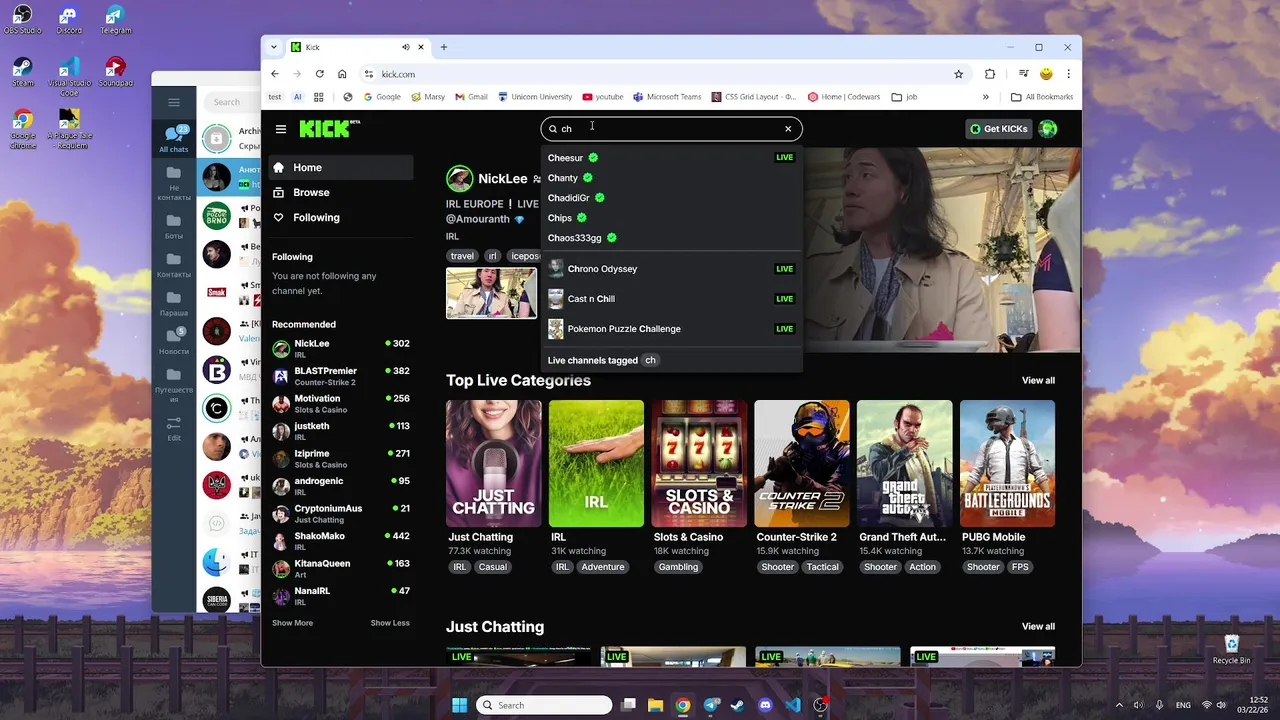1280x720 pixels.
Task: Open CryptoniumAus recommended channel
Action: pos(341,513)
